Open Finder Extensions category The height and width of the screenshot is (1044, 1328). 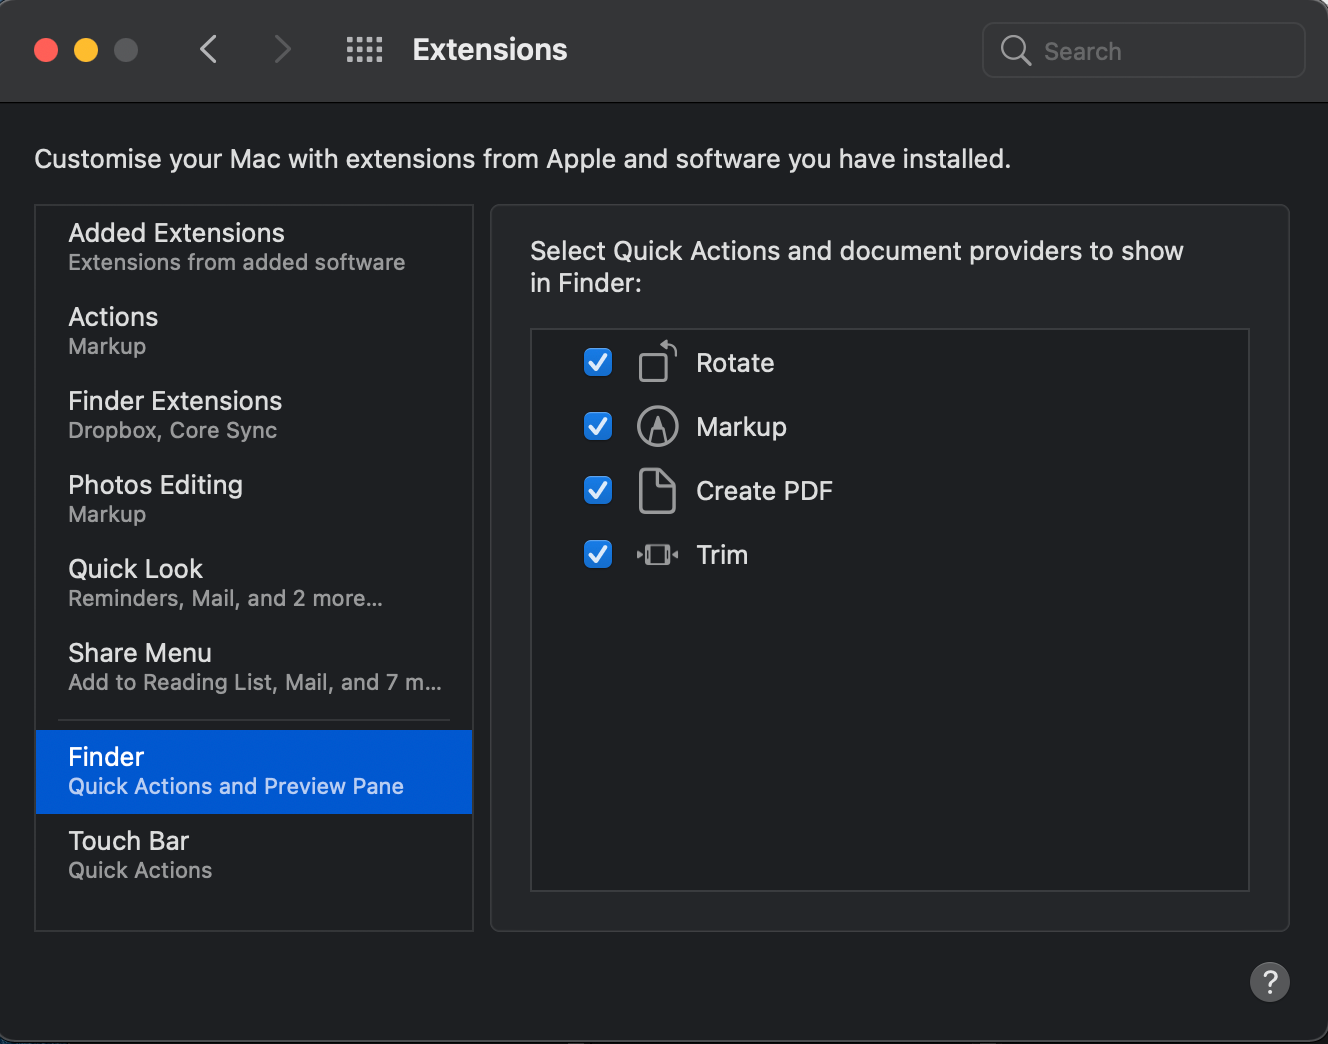254,415
